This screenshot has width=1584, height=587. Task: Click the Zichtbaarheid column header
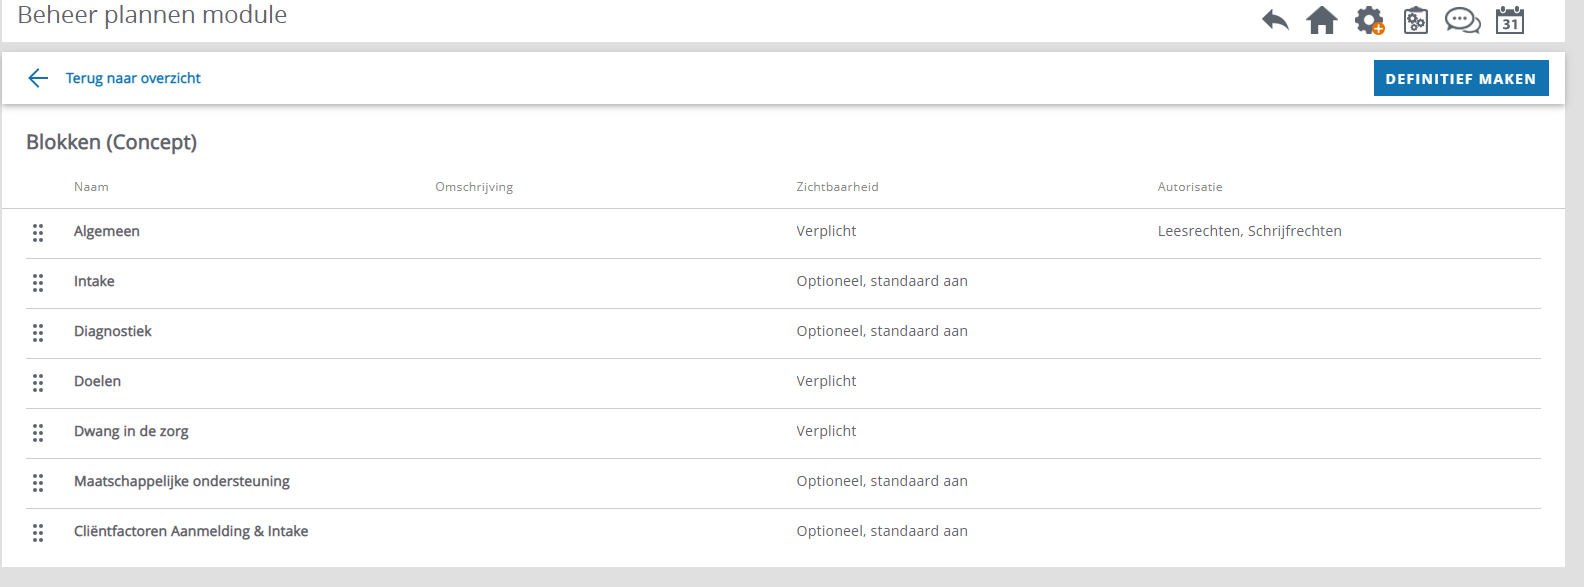tap(837, 187)
